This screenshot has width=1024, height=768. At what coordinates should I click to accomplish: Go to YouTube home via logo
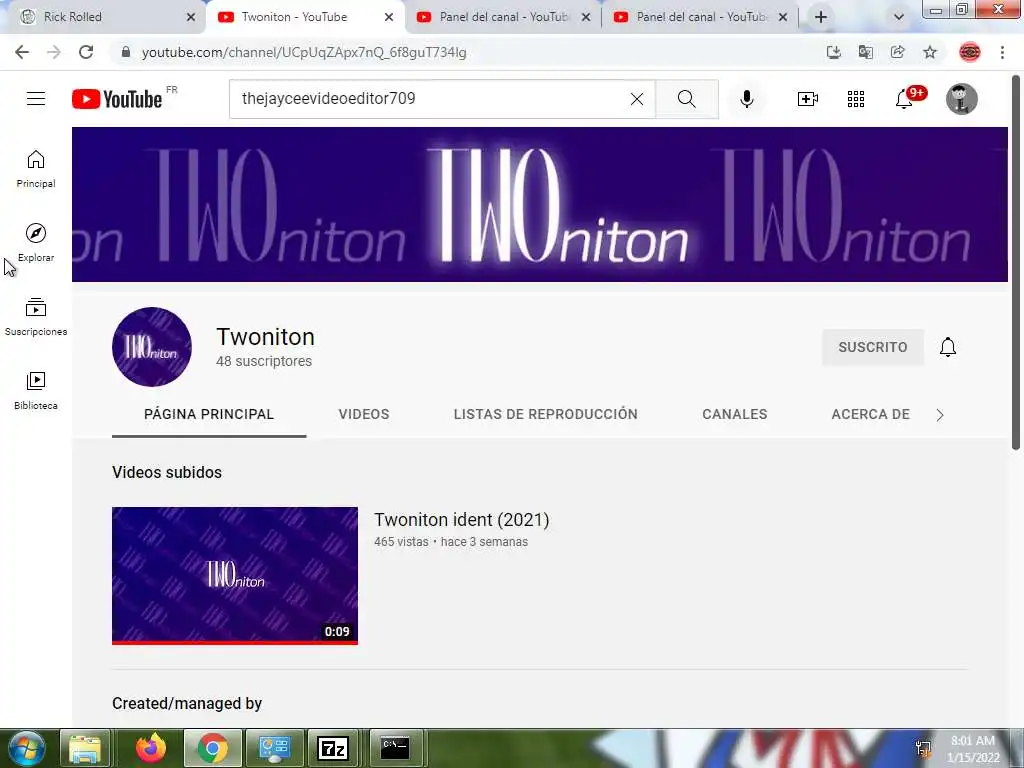coord(117,99)
